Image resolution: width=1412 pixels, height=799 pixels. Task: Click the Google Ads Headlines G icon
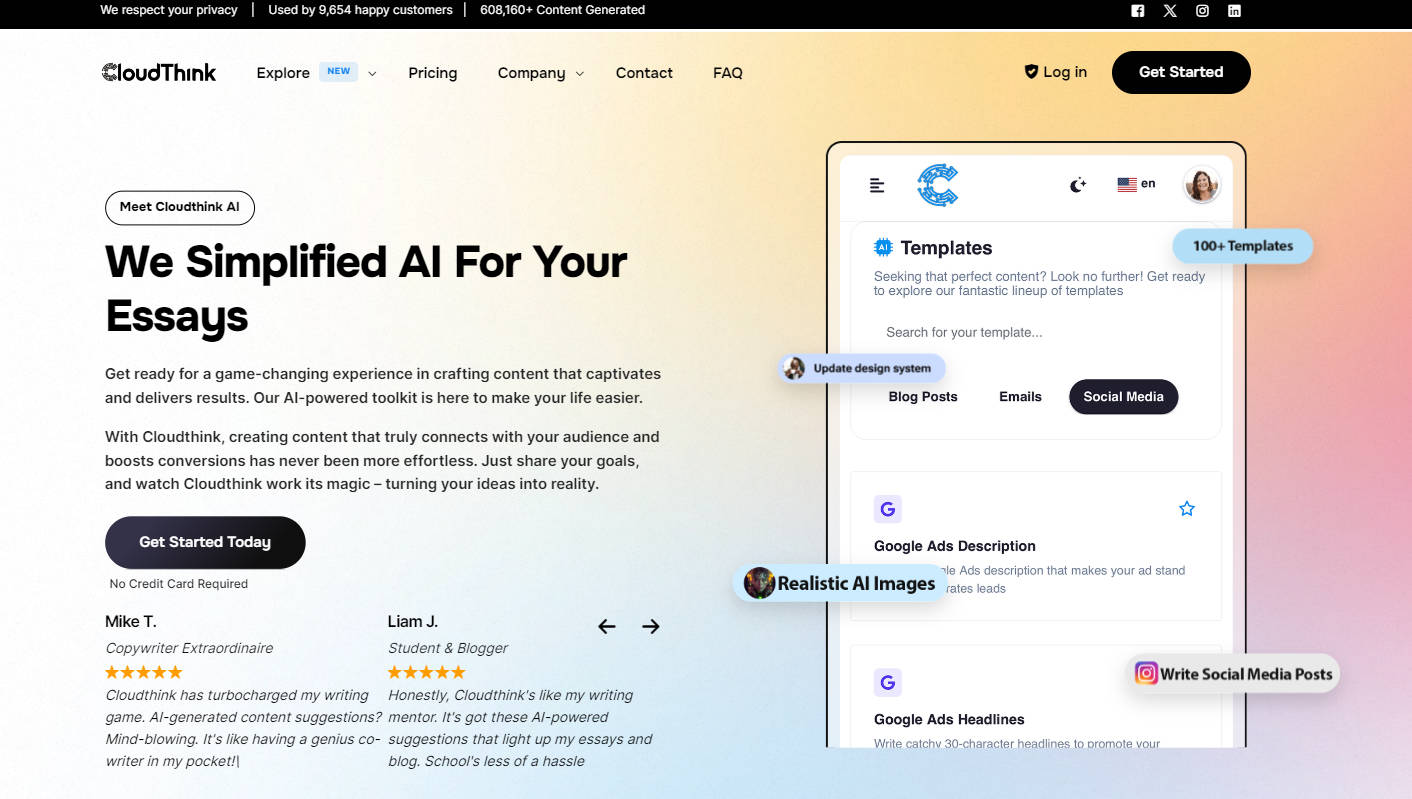pyautogui.click(x=887, y=683)
